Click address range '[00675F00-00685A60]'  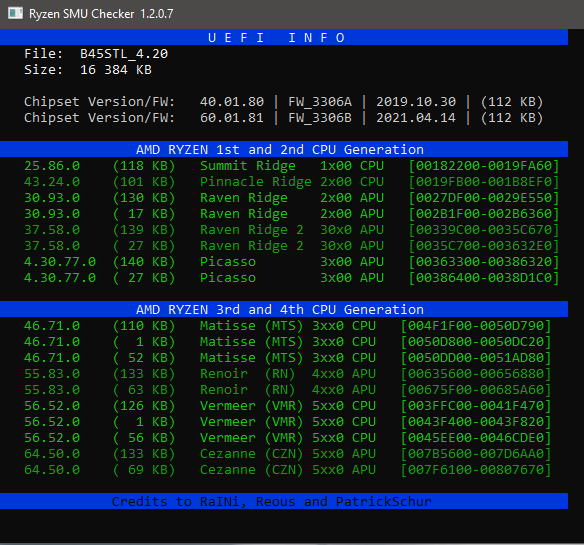pyautogui.click(x=476, y=390)
